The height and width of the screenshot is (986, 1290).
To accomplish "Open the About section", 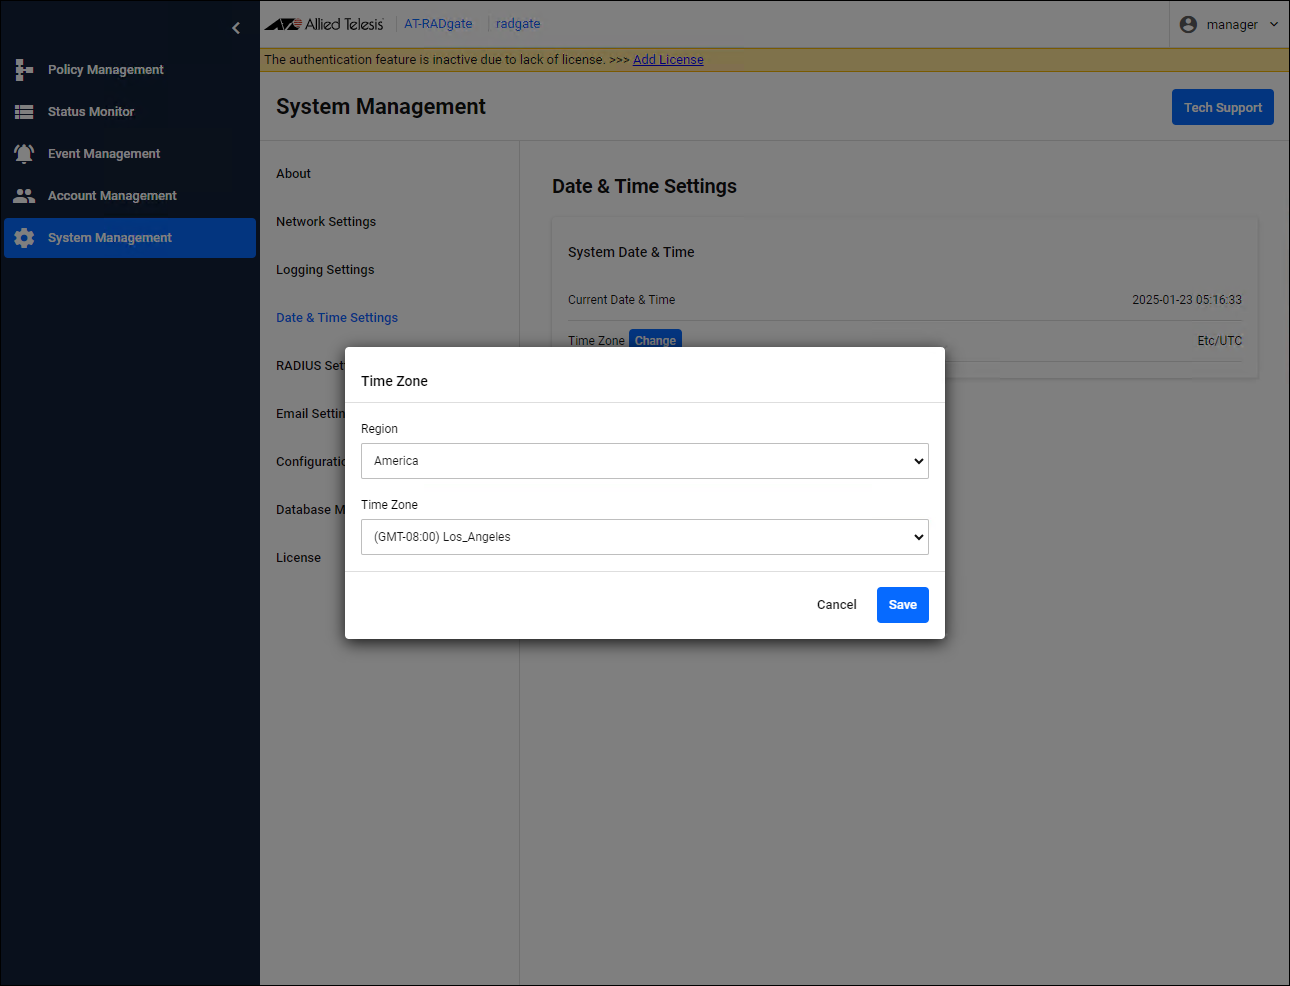I will (293, 174).
